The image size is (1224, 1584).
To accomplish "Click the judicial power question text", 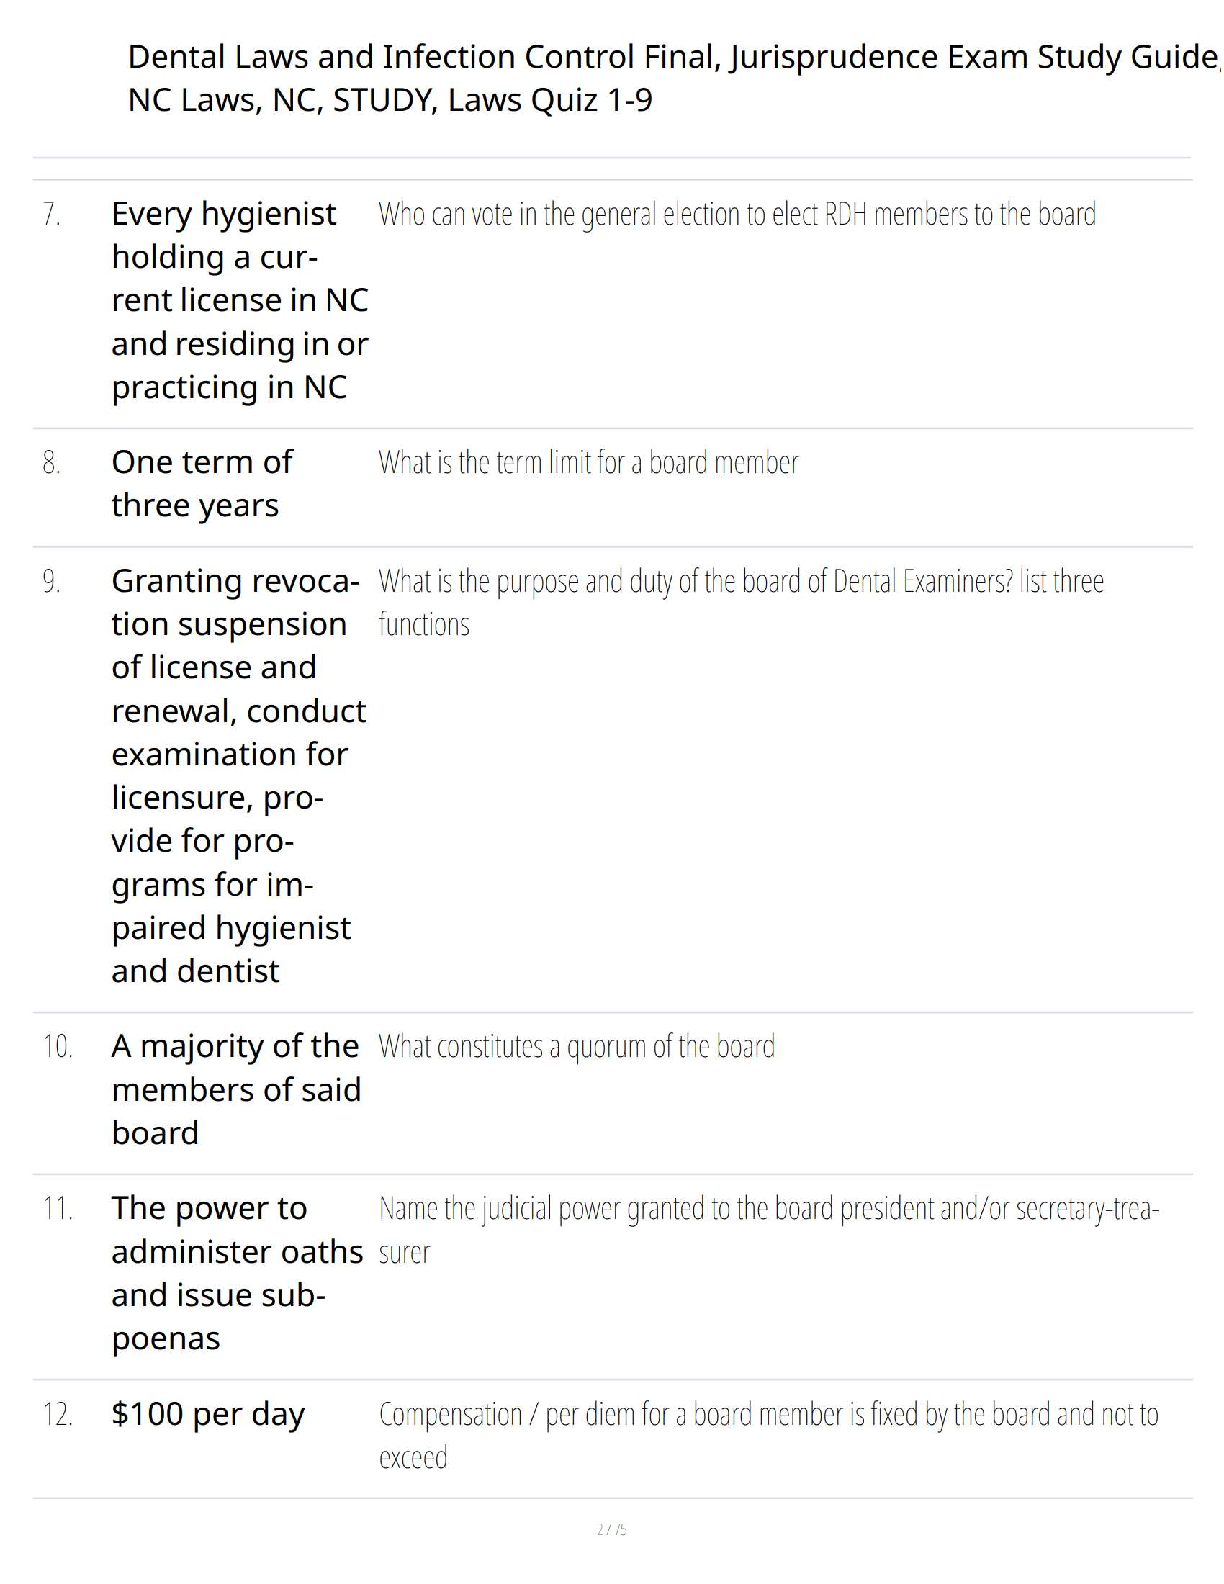I will (x=768, y=1230).
